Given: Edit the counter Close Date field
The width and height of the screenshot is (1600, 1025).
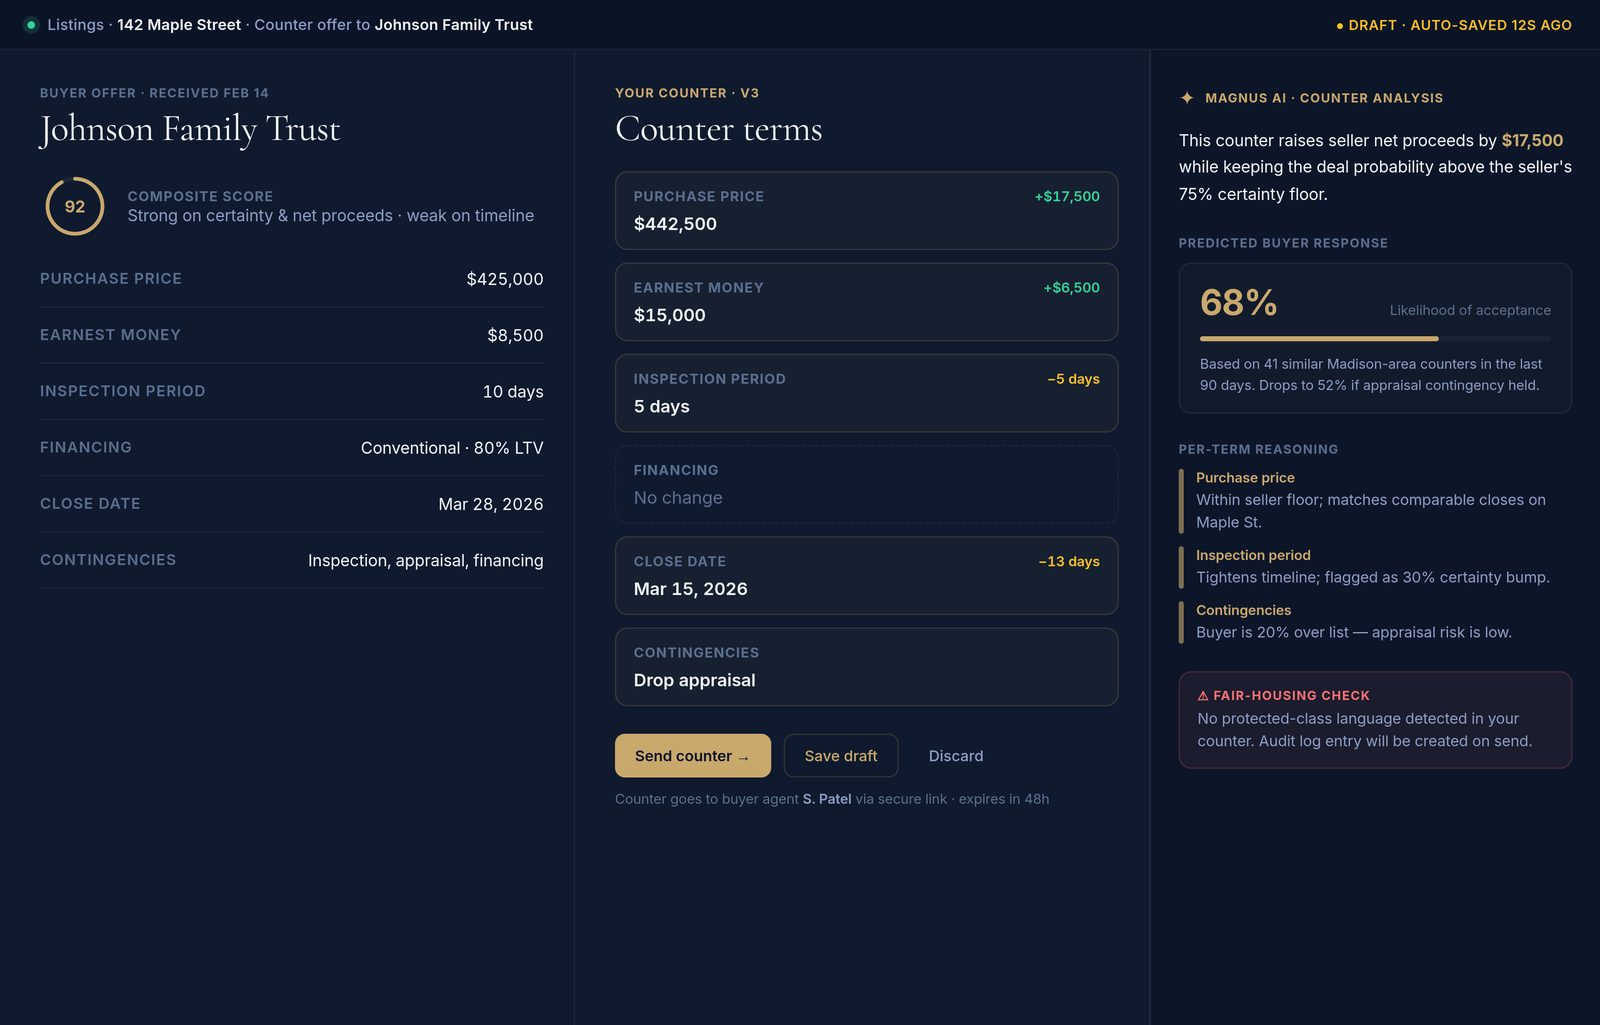Looking at the screenshot, I should click(x=866, y=576).
